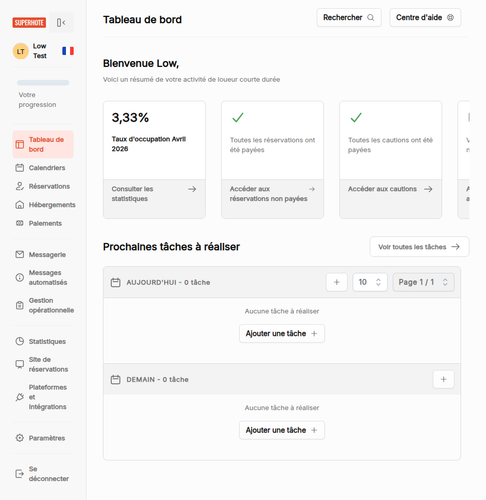Screen dimensions: 486x500
Task: Click the help lifebuoy icon
Action: click(x=450, y=18)
